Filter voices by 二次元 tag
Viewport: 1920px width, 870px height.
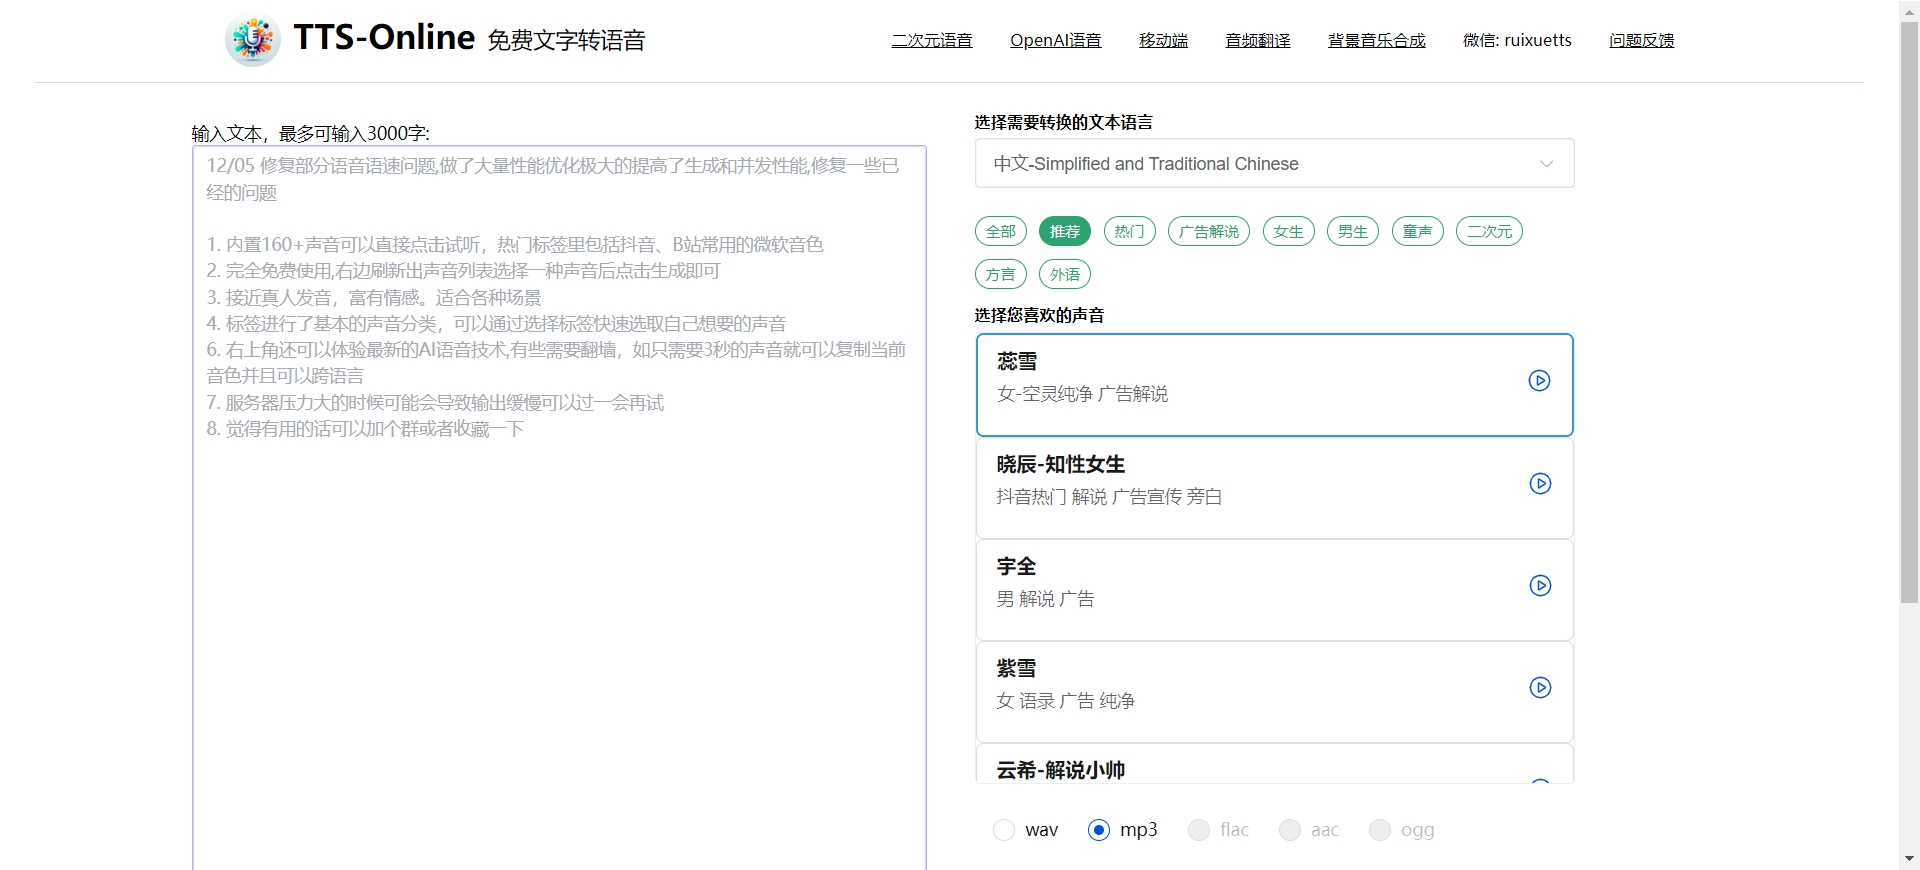1490,231
